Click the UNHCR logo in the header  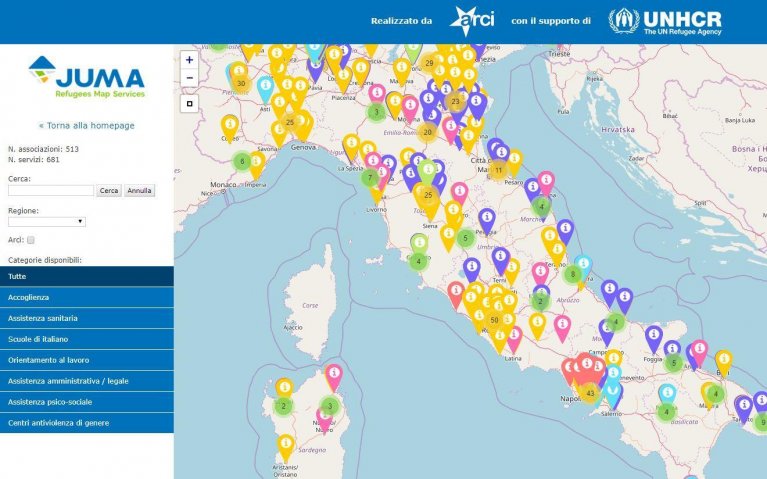click(x=666, y=21)
